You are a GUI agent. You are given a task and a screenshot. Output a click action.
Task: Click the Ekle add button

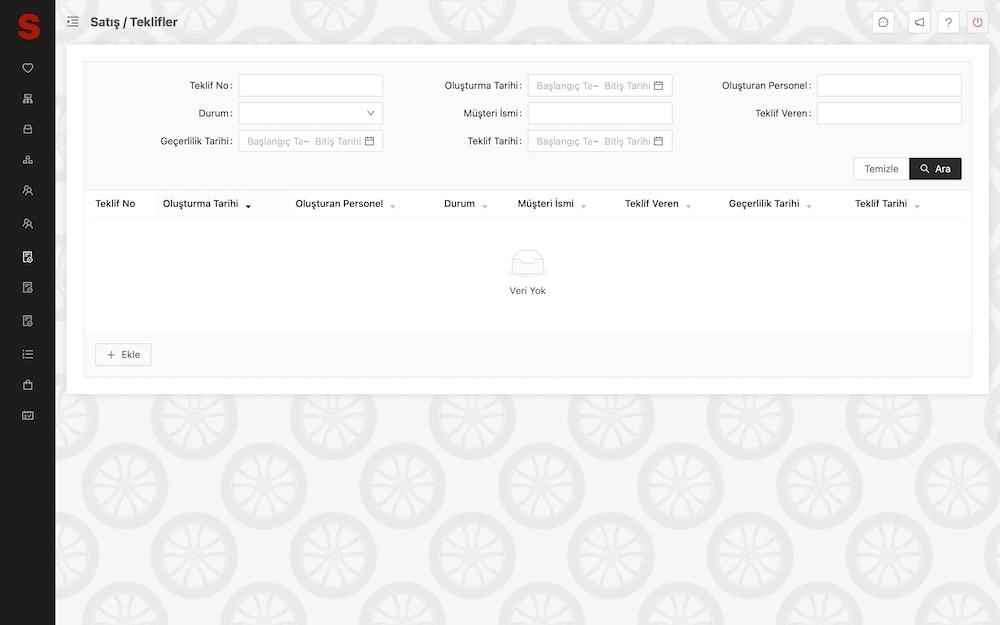click(123, 355)
